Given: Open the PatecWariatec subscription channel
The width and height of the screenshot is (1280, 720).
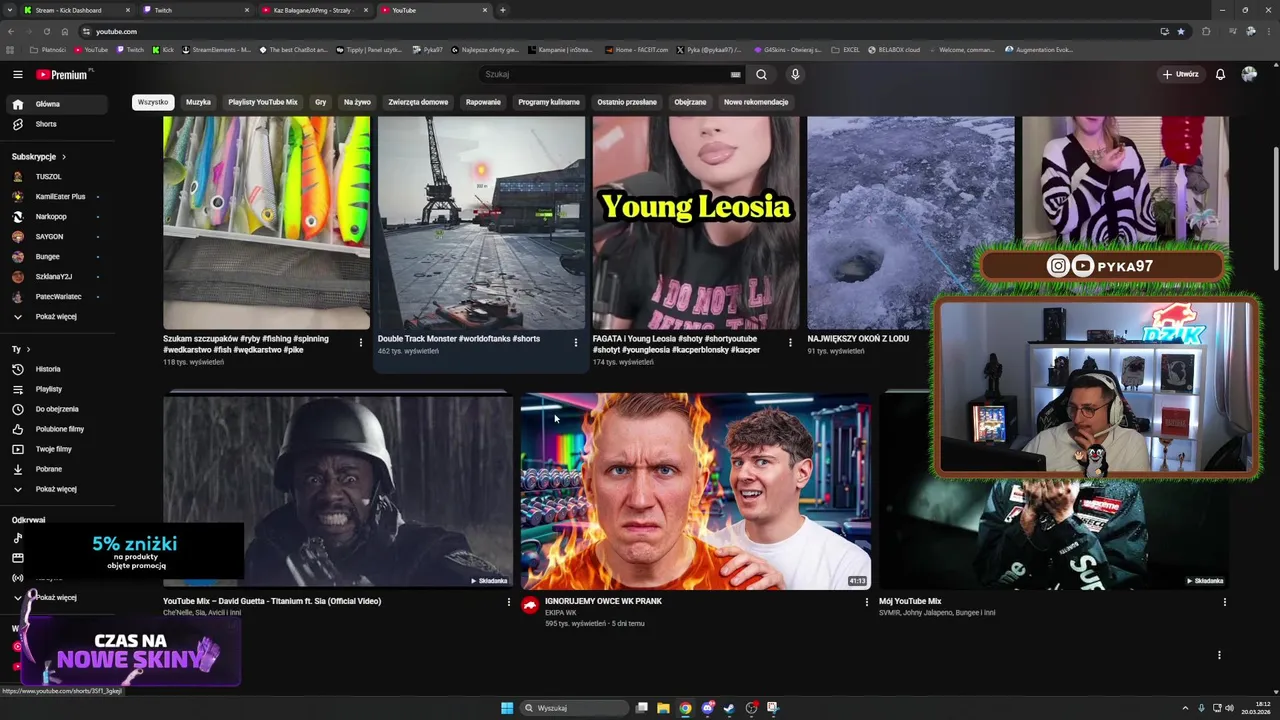Looking at the screenshot, I should 56,297.
